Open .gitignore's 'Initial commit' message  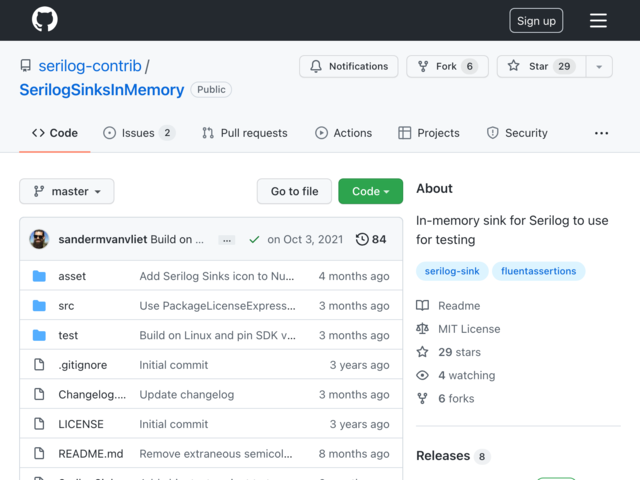tap(174, 365)
